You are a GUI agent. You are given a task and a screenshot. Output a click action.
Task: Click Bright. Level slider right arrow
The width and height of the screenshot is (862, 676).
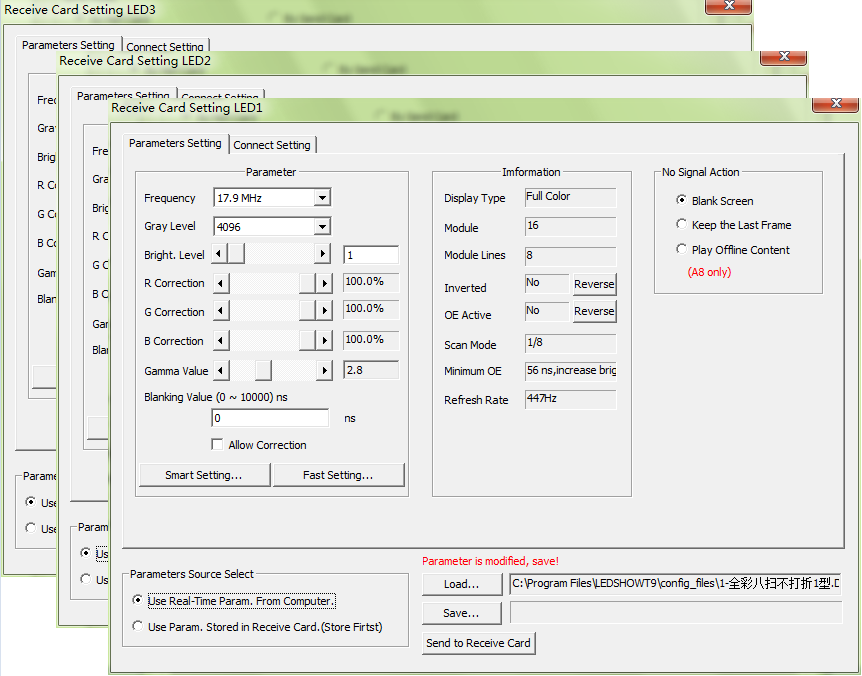[323, 253]
